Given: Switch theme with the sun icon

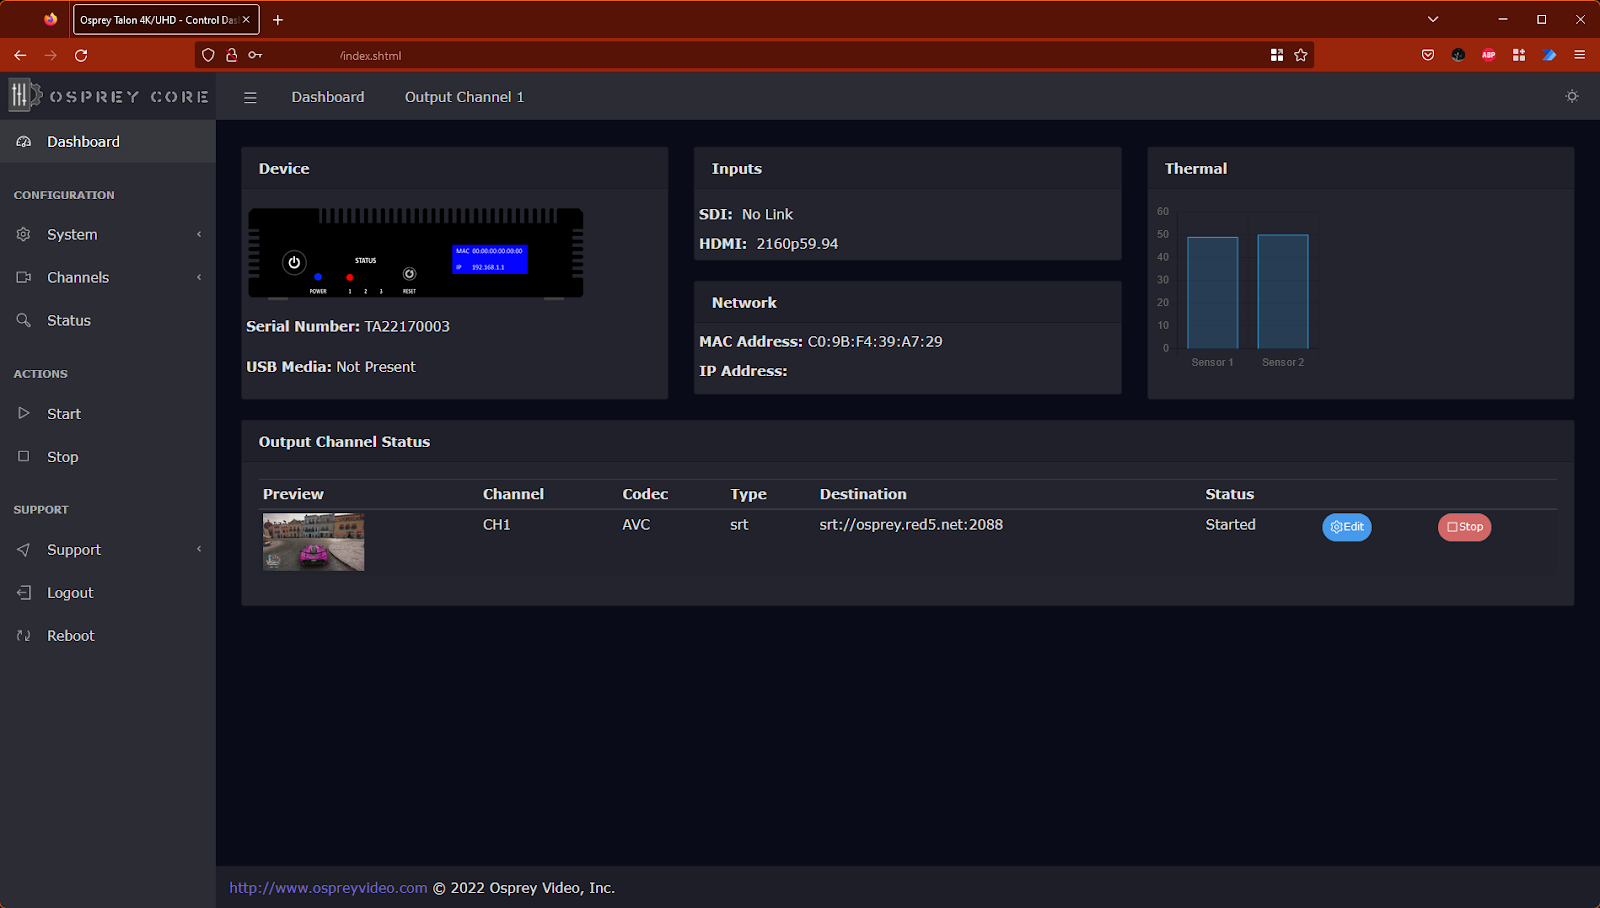Looking at the screenshot, I should click(1572, 96).
